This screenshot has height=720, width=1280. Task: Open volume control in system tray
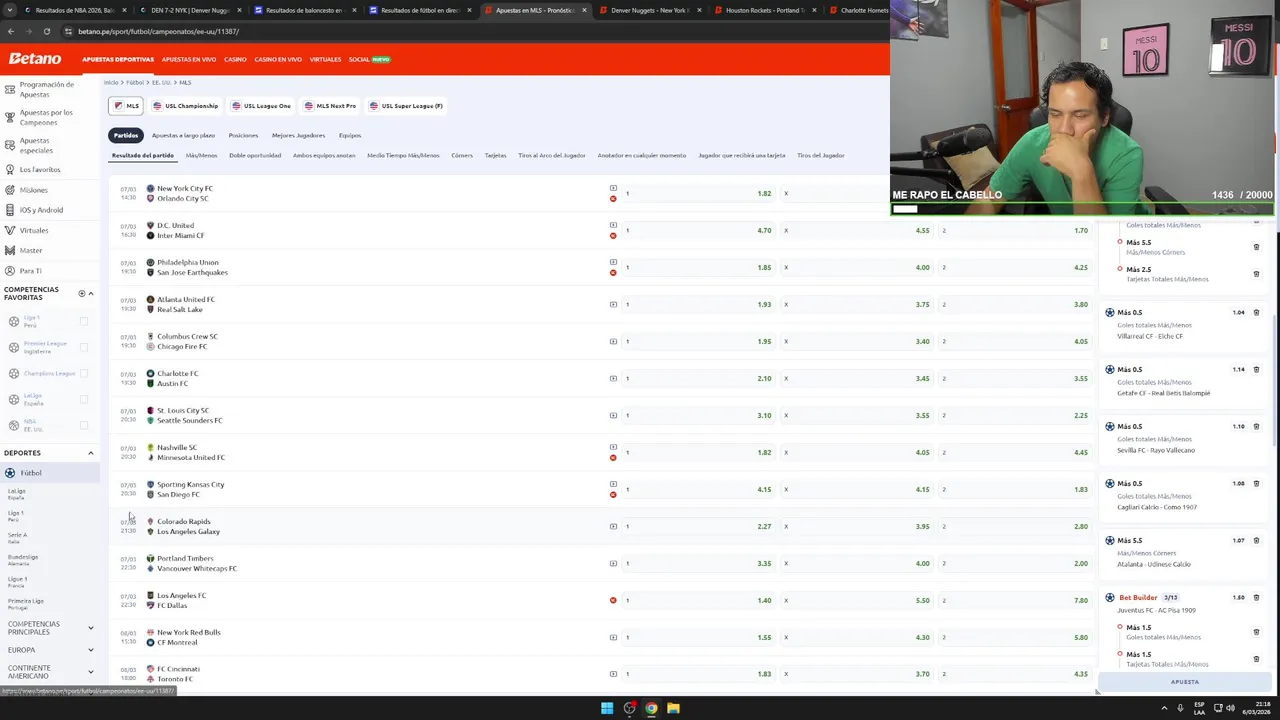(x=1229, y=708)
